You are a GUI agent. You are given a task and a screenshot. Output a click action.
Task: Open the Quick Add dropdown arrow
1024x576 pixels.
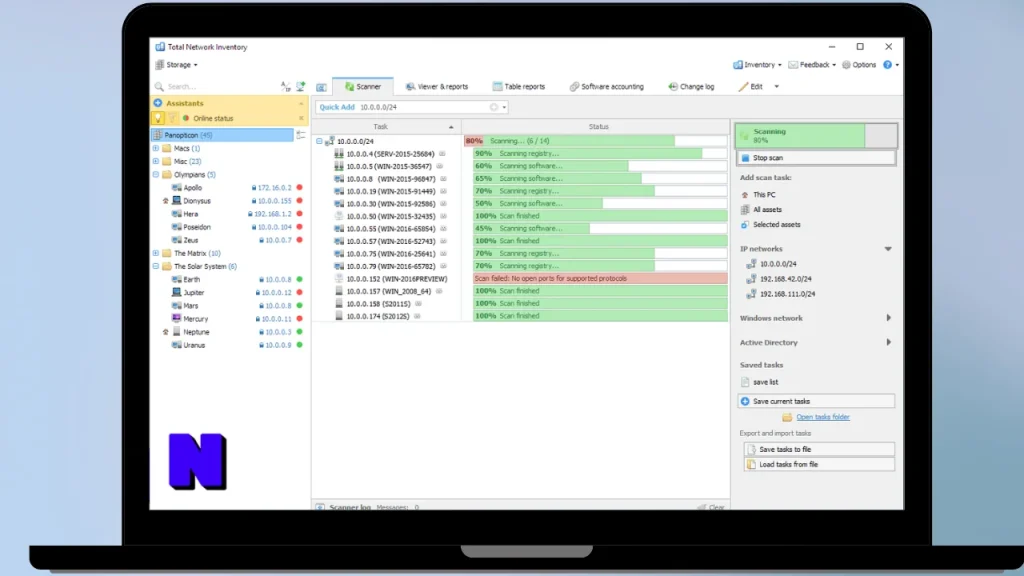pos(504,107)
